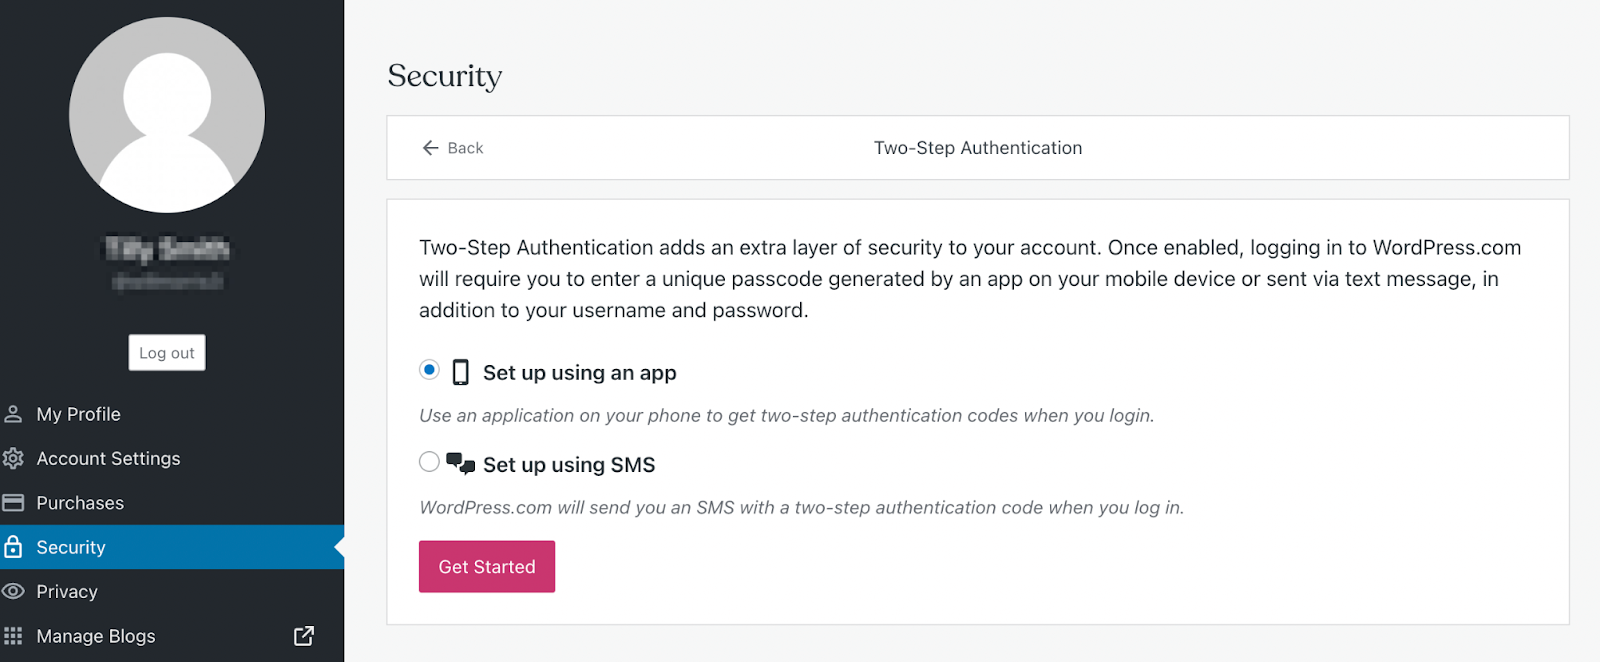Click the Privacy eye icon
This screenshot has height=662, width=1600.
click(13, 591)
